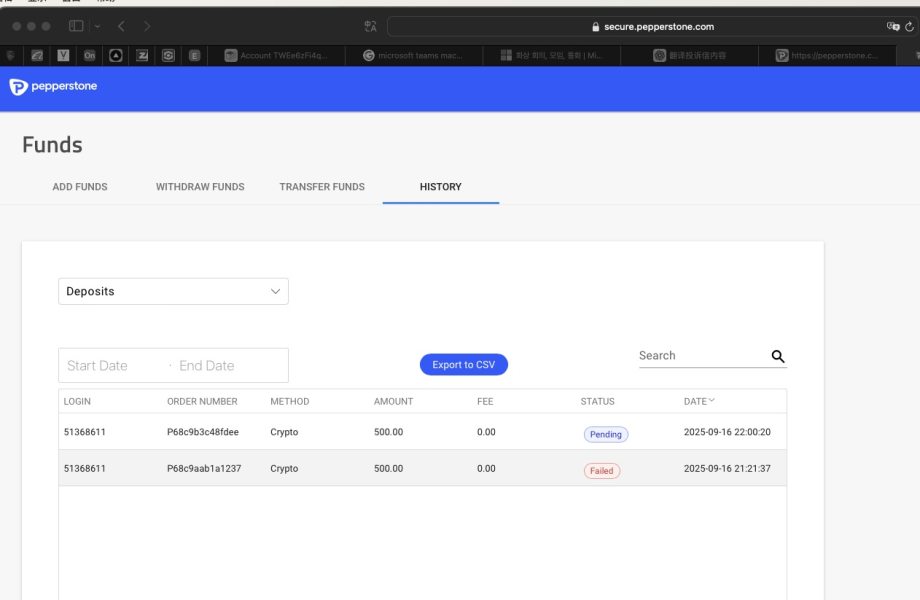Reload the page with the refresh icon
Screen dimensions: 920x600
click(910, 27)
